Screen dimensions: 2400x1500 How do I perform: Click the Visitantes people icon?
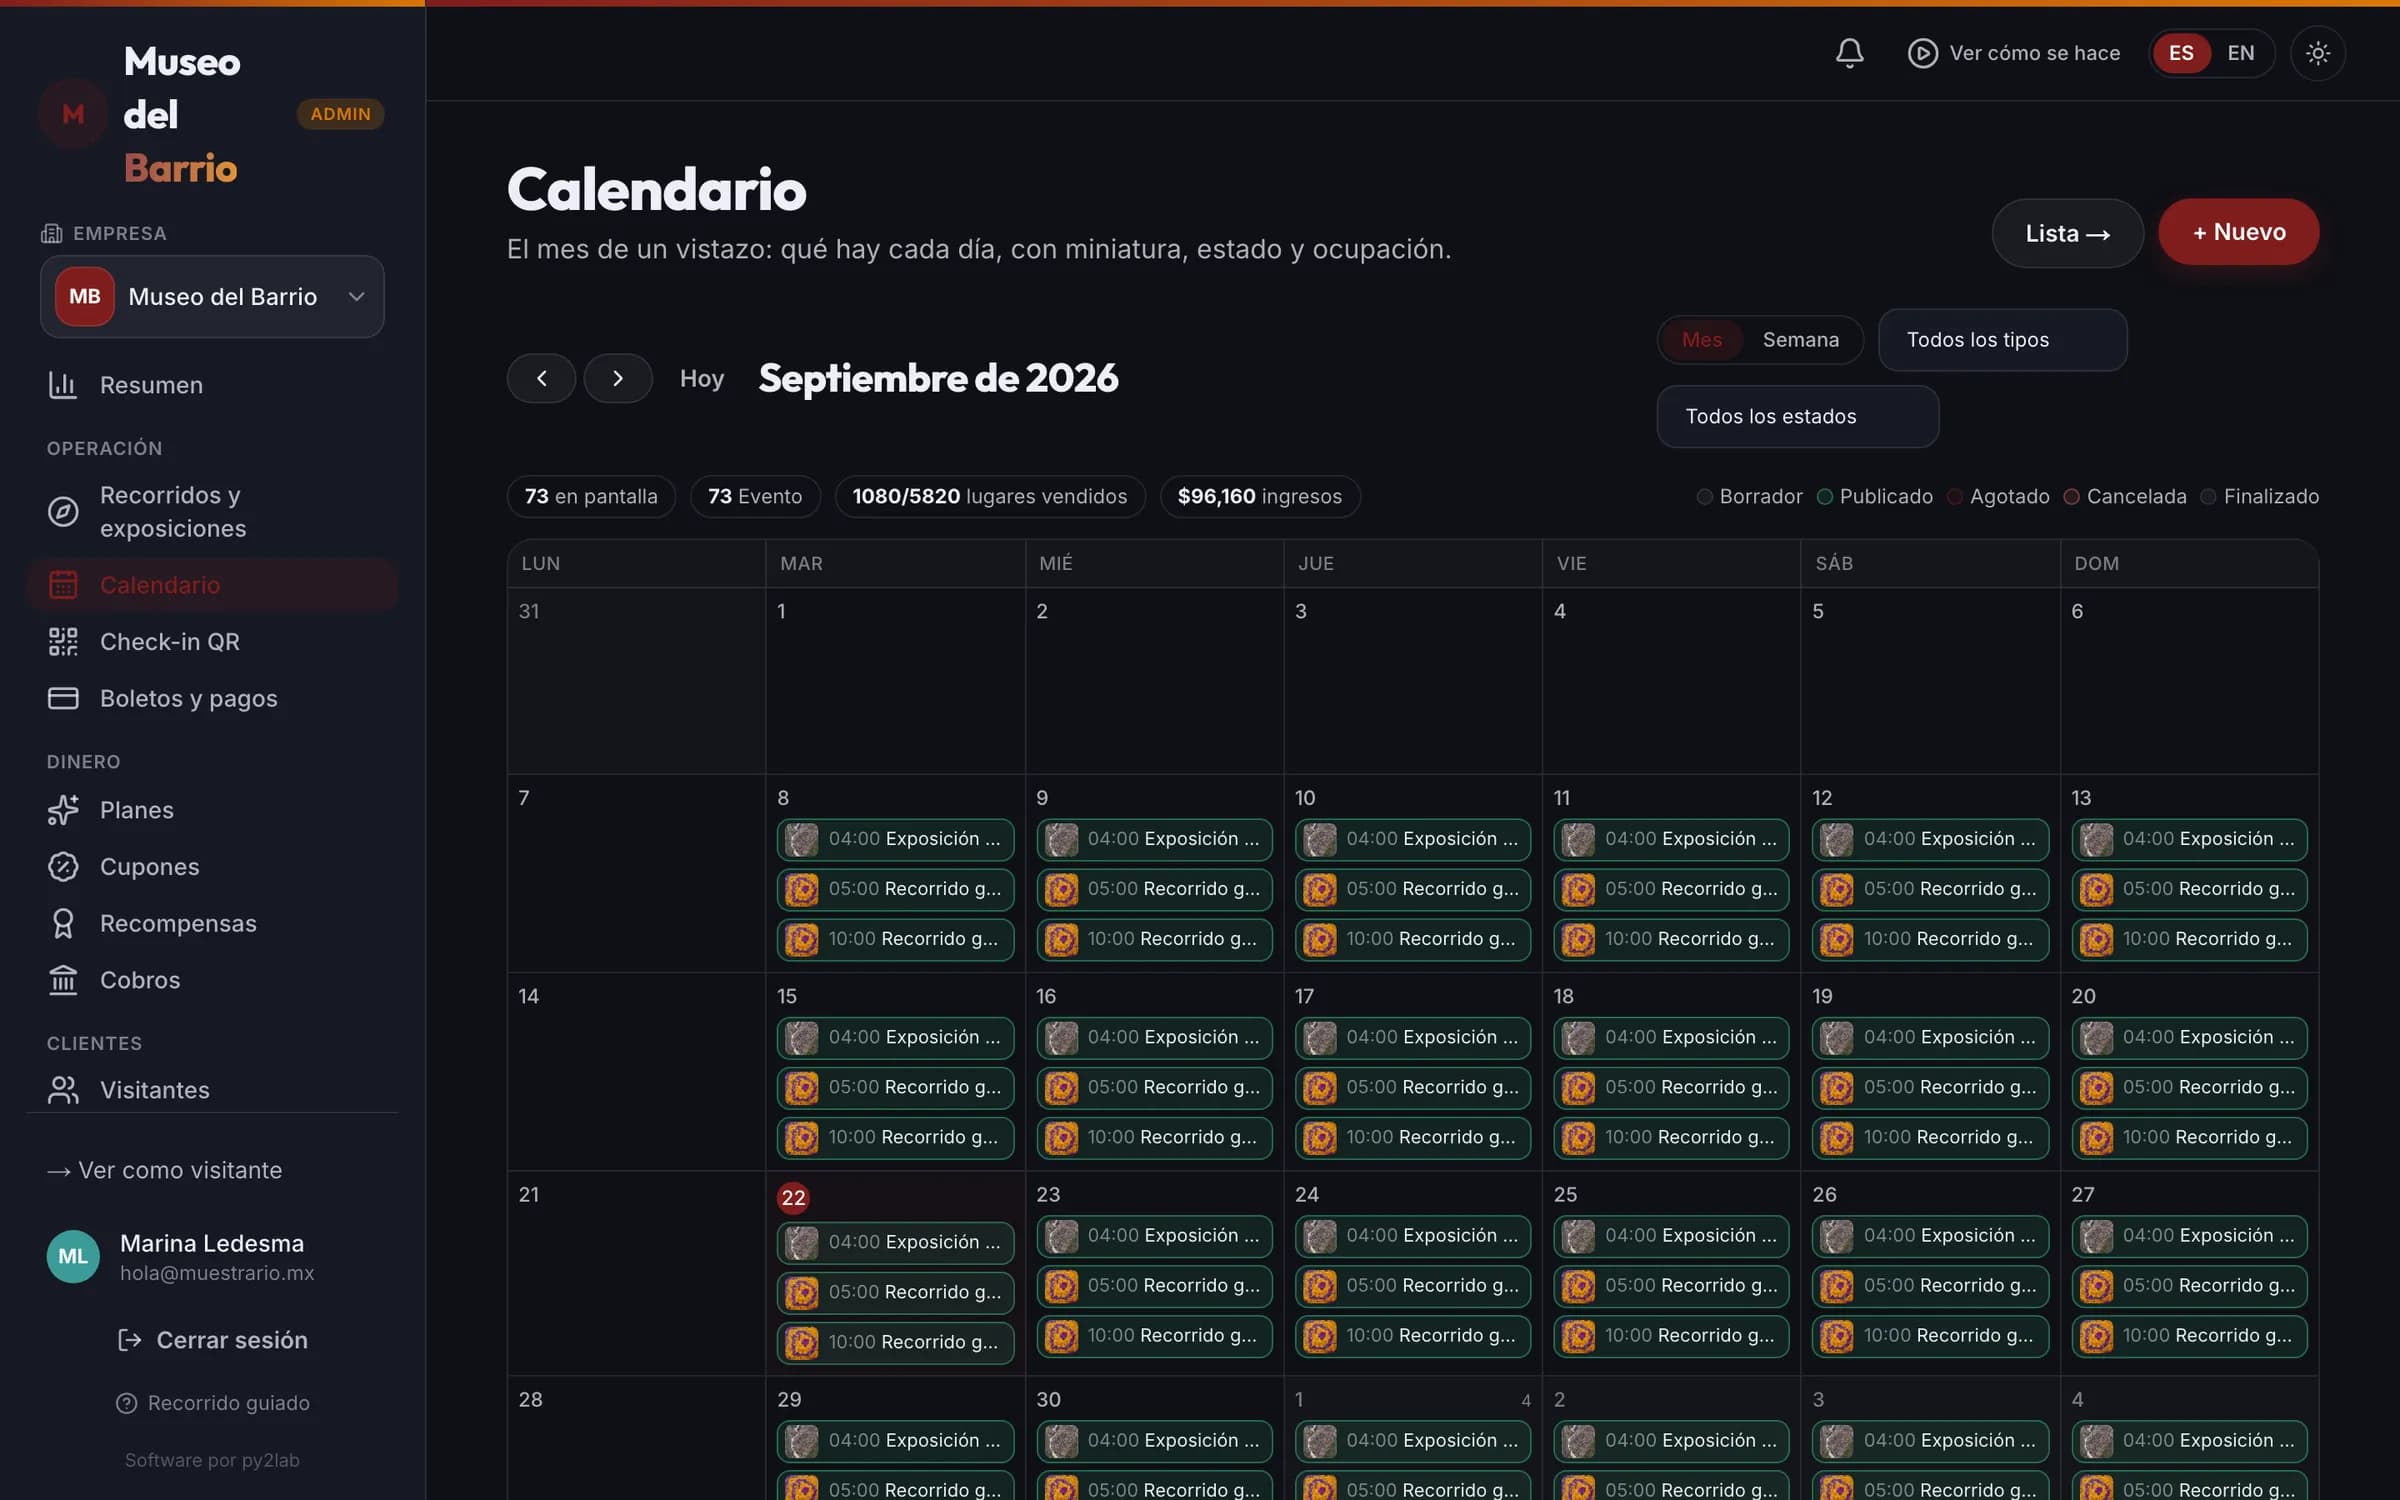tap(63, 1090)
